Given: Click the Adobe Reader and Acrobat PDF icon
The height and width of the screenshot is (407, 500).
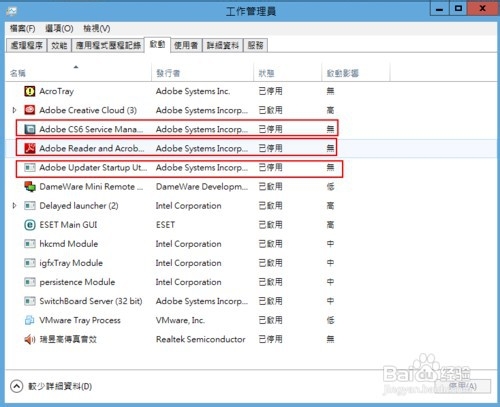Looking at the screenshot, I should pos(30,148).
